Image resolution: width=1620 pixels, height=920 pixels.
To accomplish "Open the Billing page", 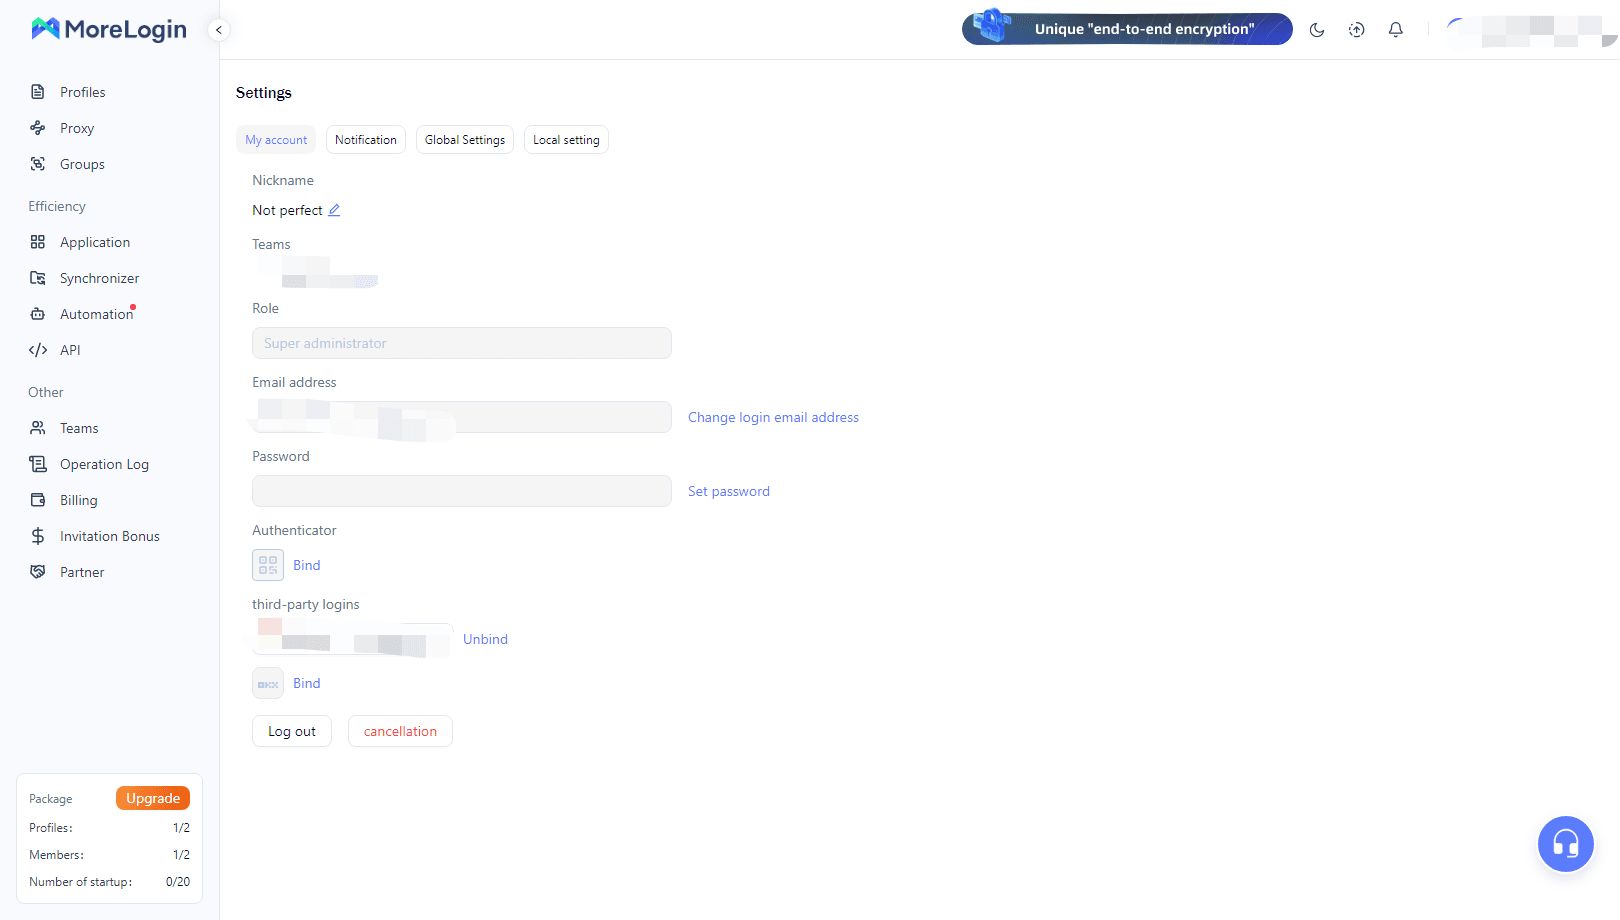I will (x=78, y=499).
